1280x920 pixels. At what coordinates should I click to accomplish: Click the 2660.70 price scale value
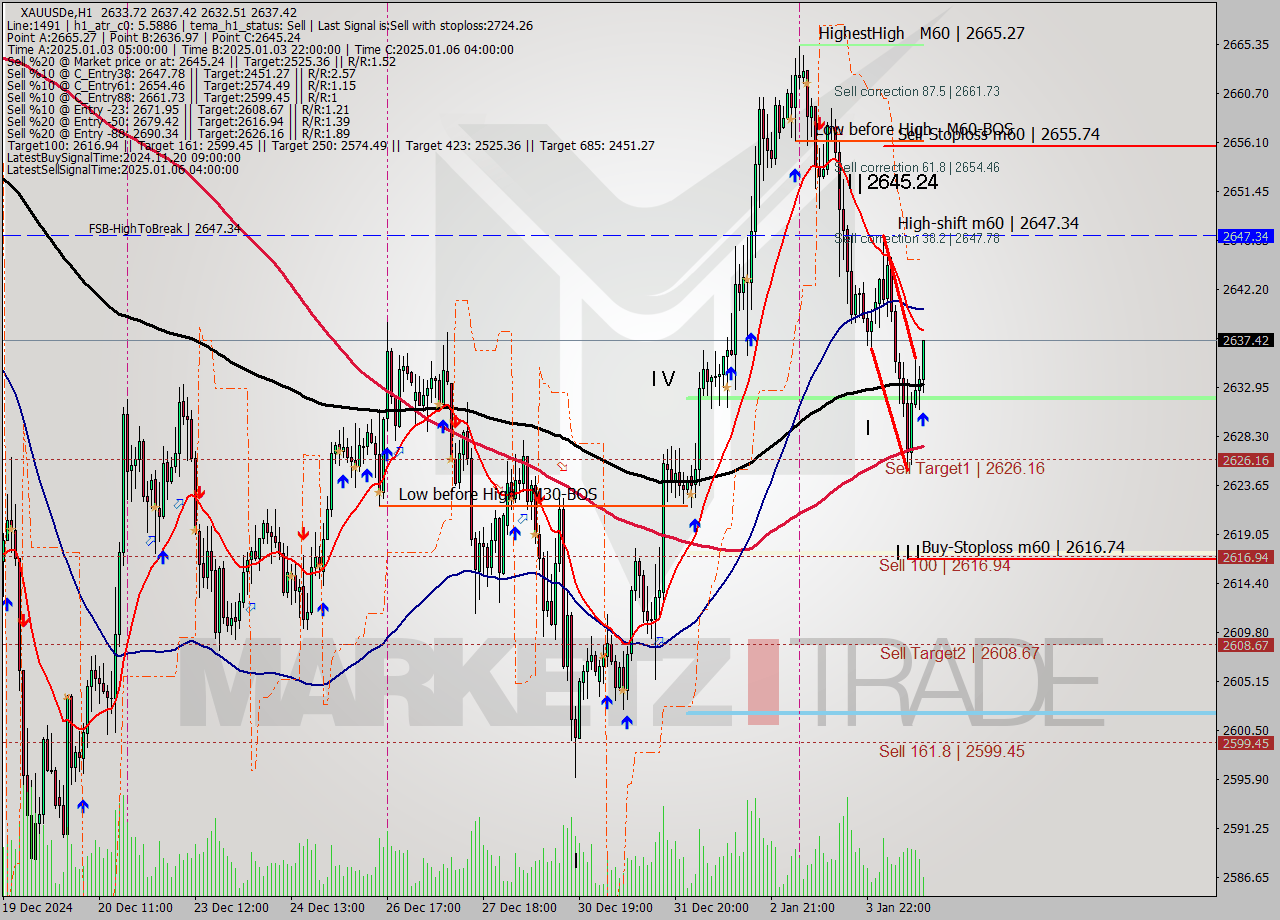[x=1246, y=93]
